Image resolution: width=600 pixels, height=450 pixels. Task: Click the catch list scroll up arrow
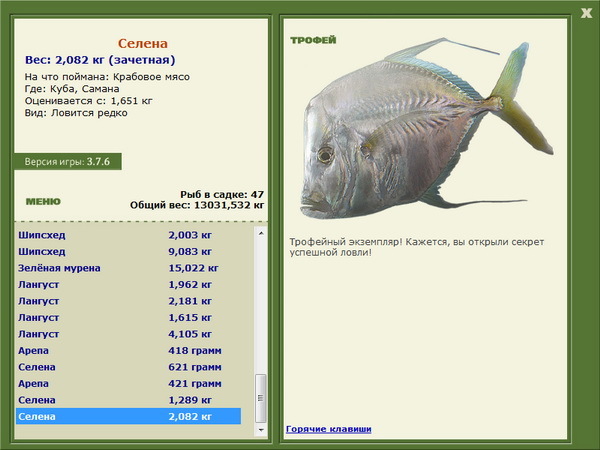coord(261,233)
